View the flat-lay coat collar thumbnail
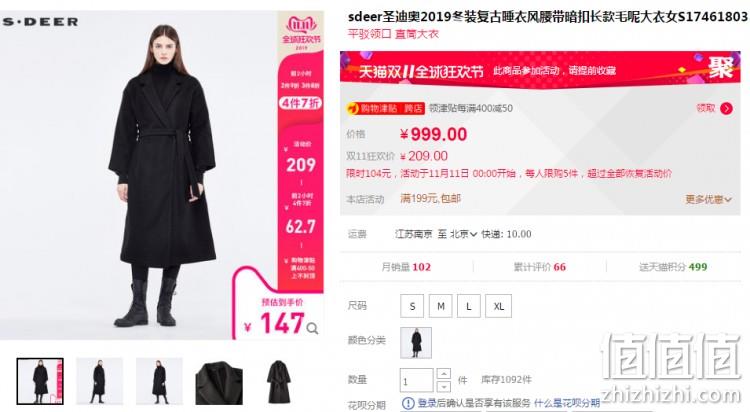This screenshot has width=750, height=412. (219, 381)
